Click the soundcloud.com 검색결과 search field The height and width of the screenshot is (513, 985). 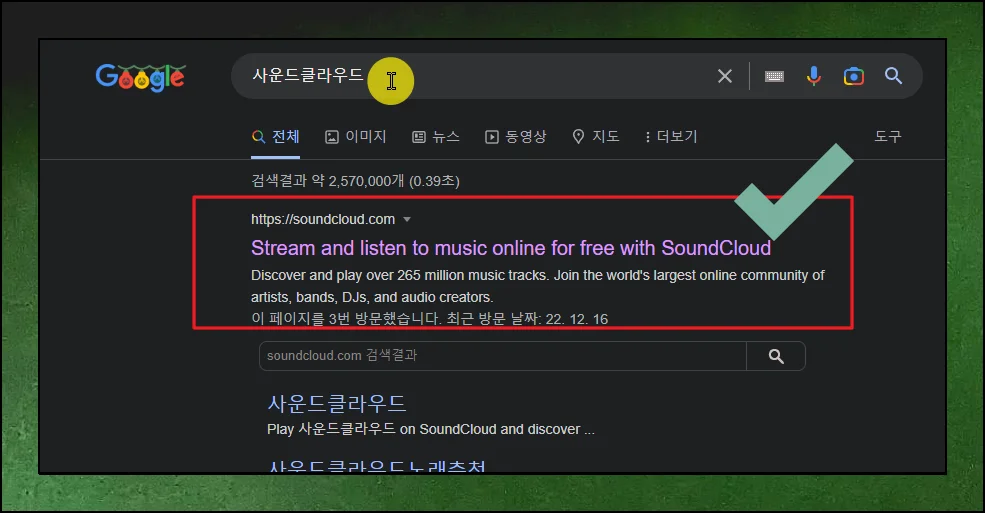pos(503,356)
